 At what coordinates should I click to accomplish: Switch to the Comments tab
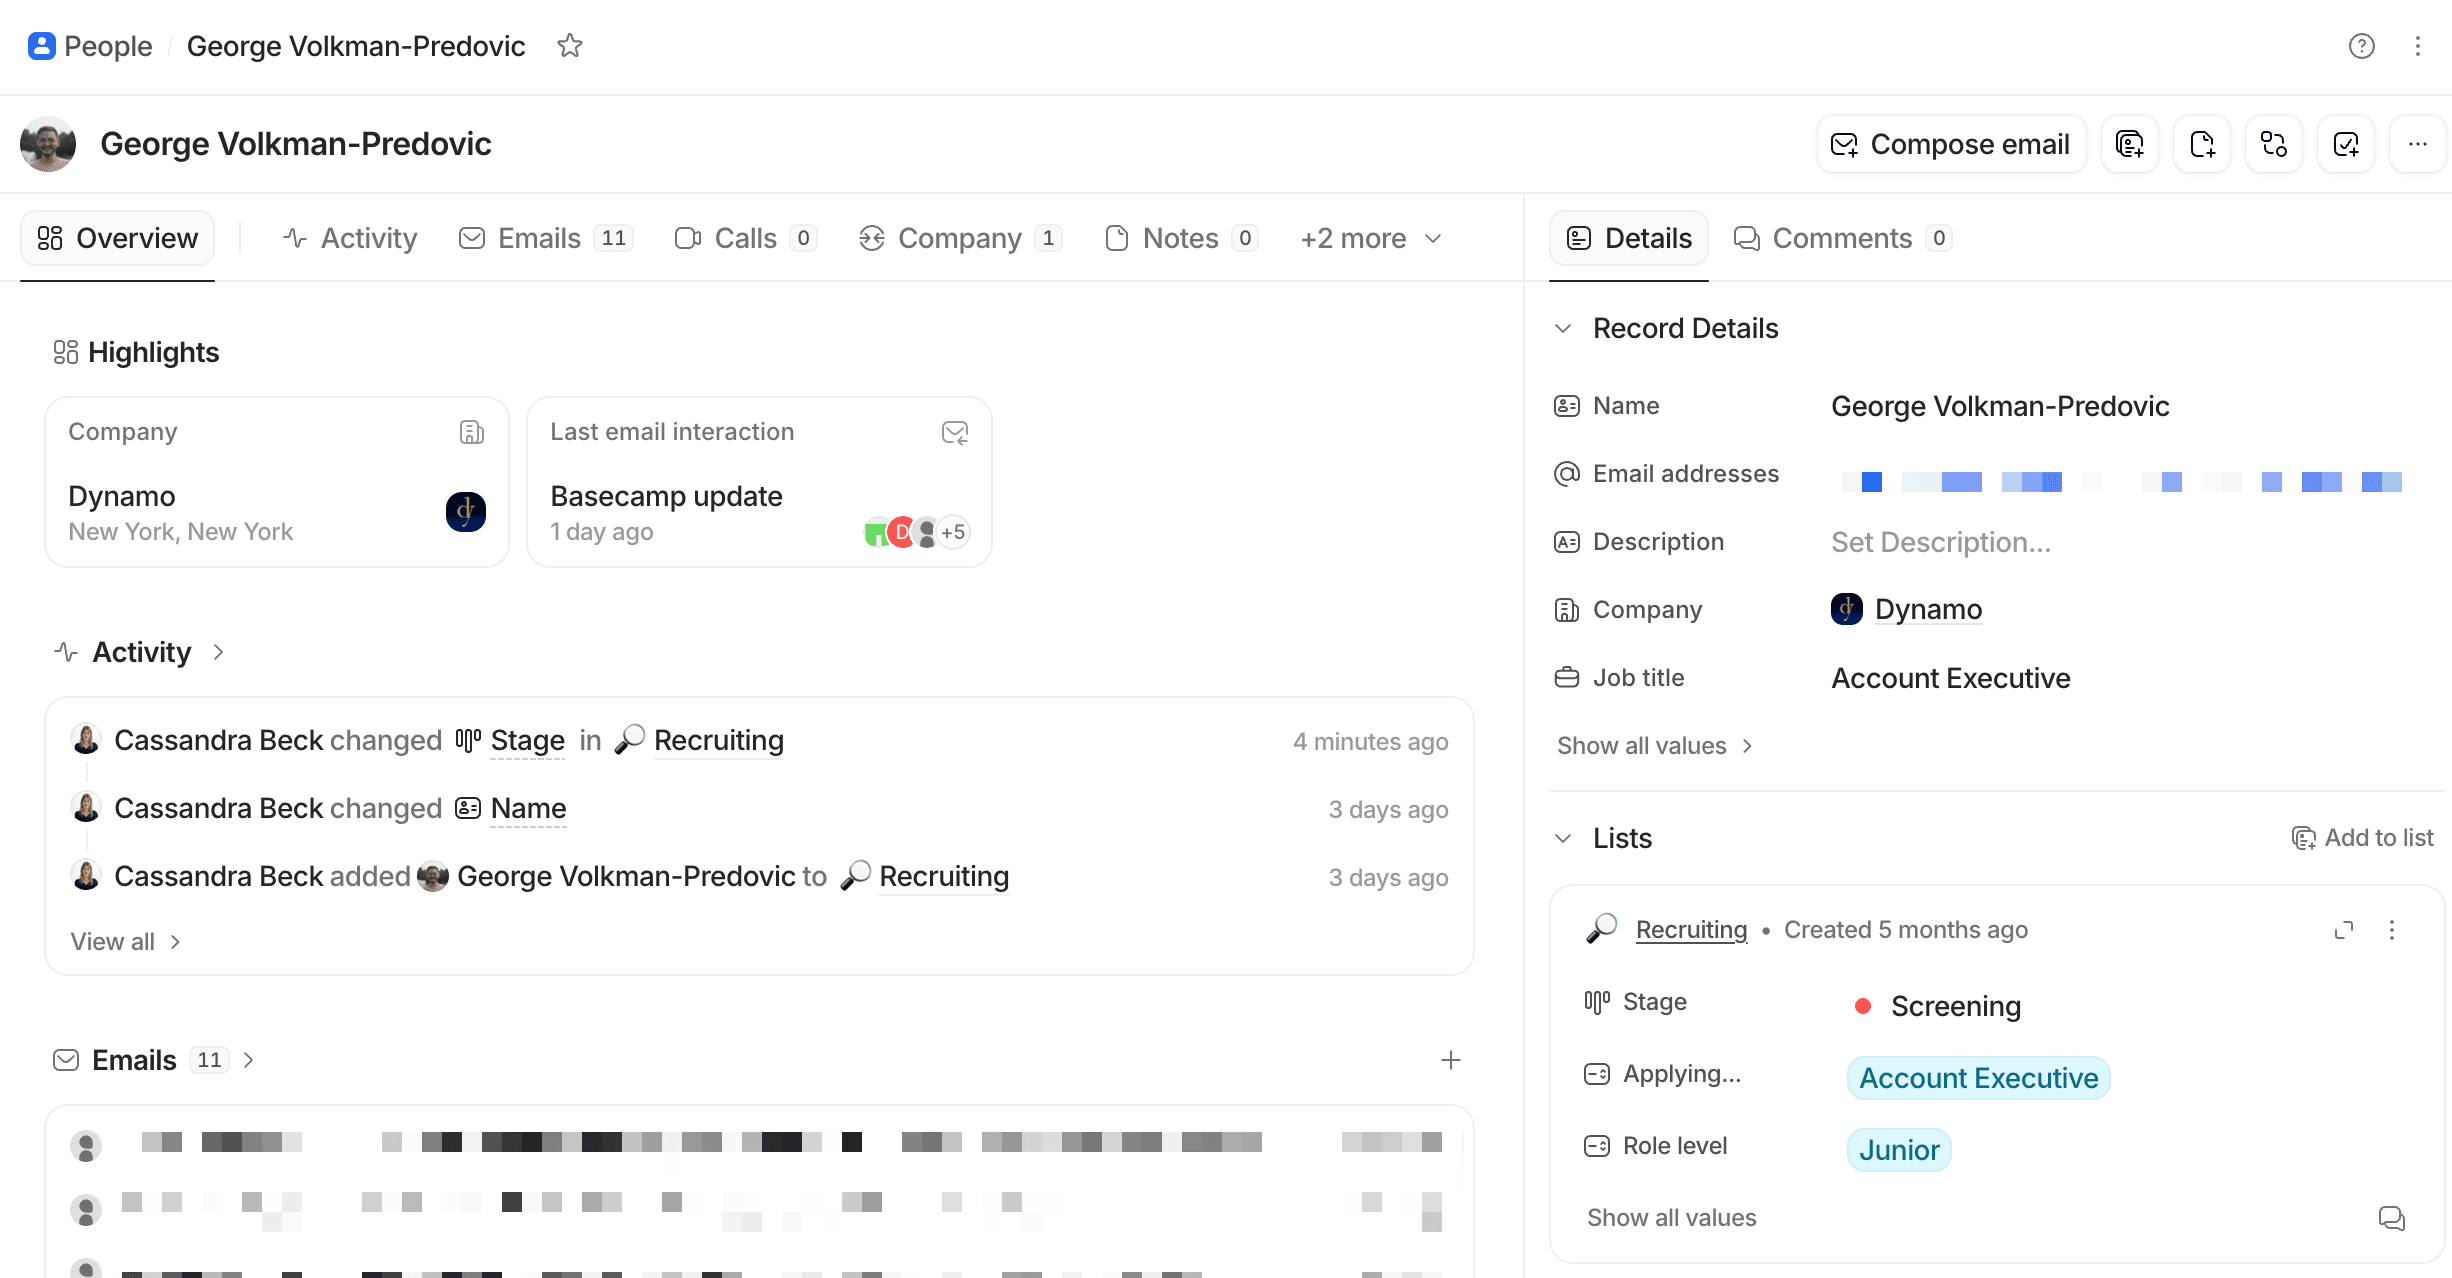(x=1841, y=238)
